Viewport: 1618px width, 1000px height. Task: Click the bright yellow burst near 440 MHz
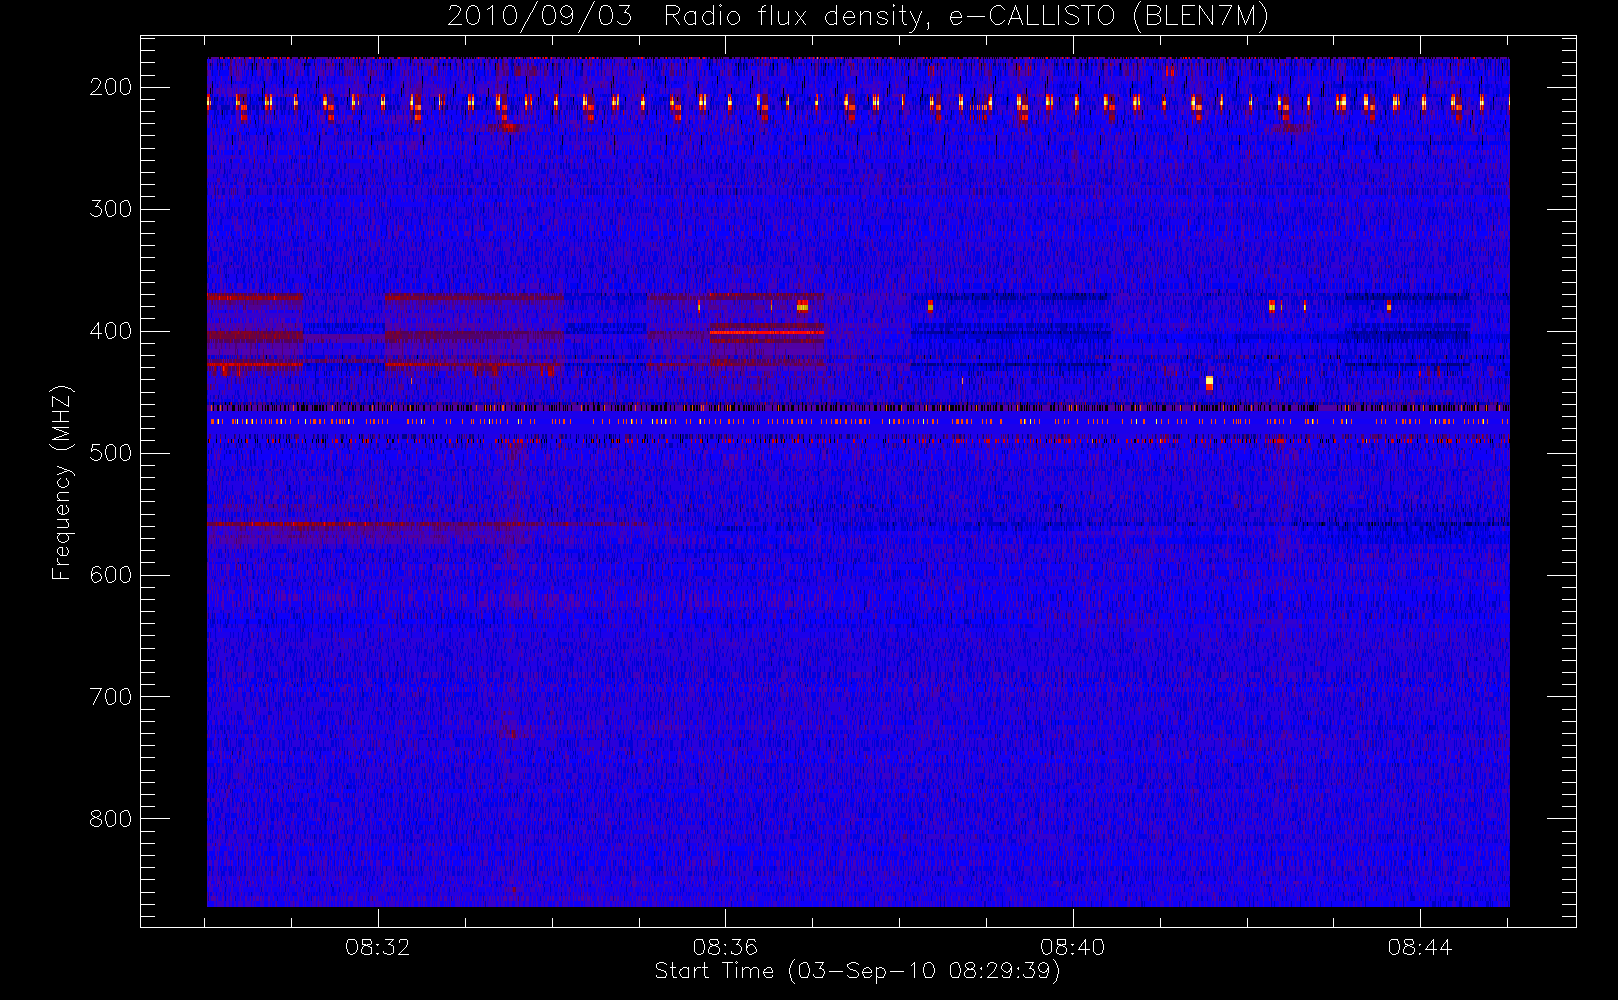pos(1209,383)
